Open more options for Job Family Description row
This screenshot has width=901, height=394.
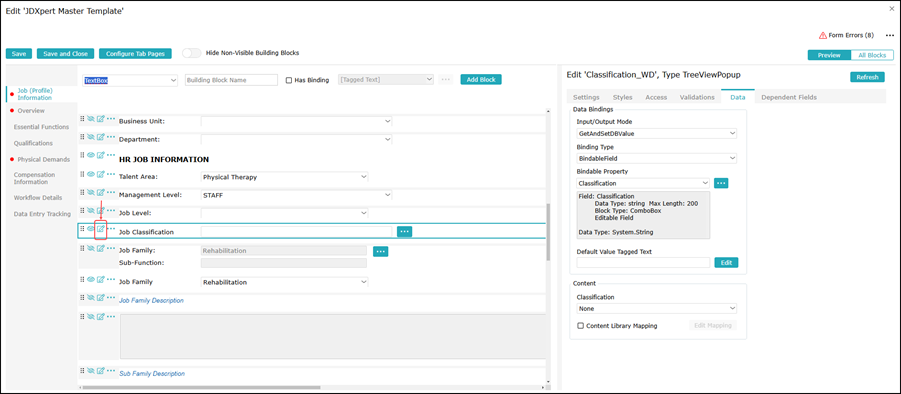point(111,297)
